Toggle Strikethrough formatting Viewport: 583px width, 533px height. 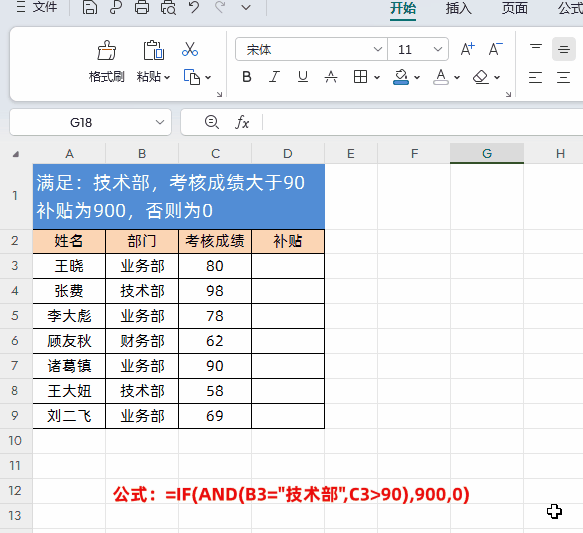[331, 77]
